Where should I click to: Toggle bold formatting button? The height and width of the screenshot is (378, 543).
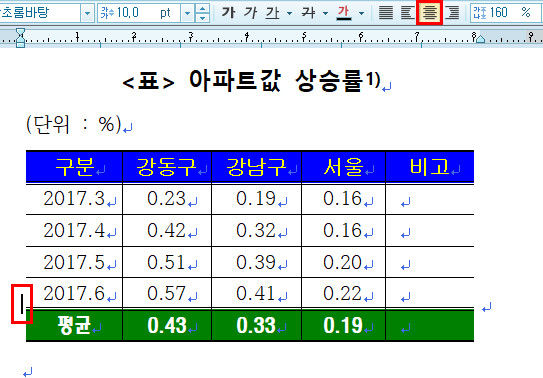(x=228, y=13)
